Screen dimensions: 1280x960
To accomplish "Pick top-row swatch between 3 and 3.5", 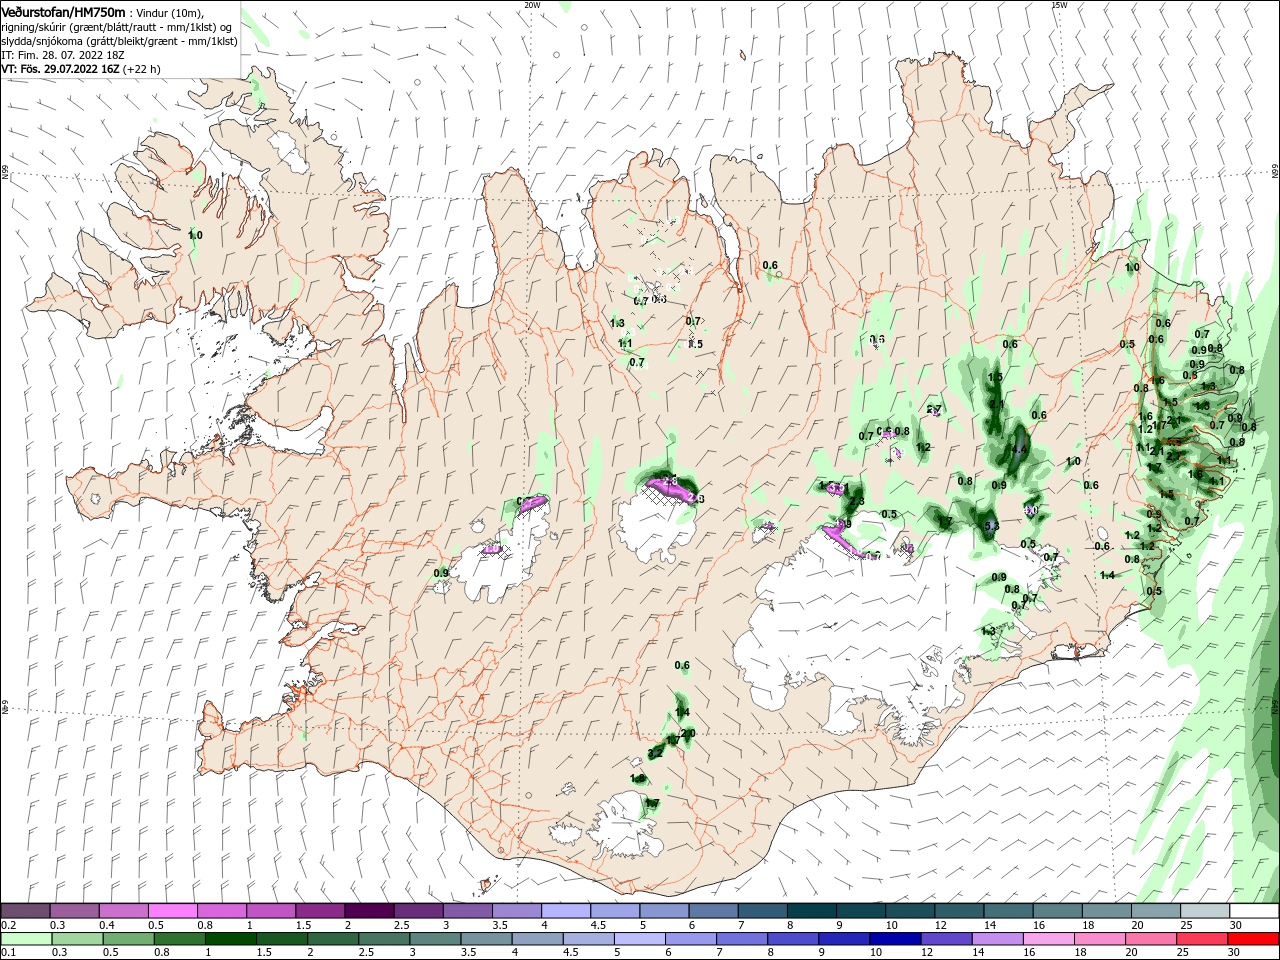I will (x=467, y=911).
